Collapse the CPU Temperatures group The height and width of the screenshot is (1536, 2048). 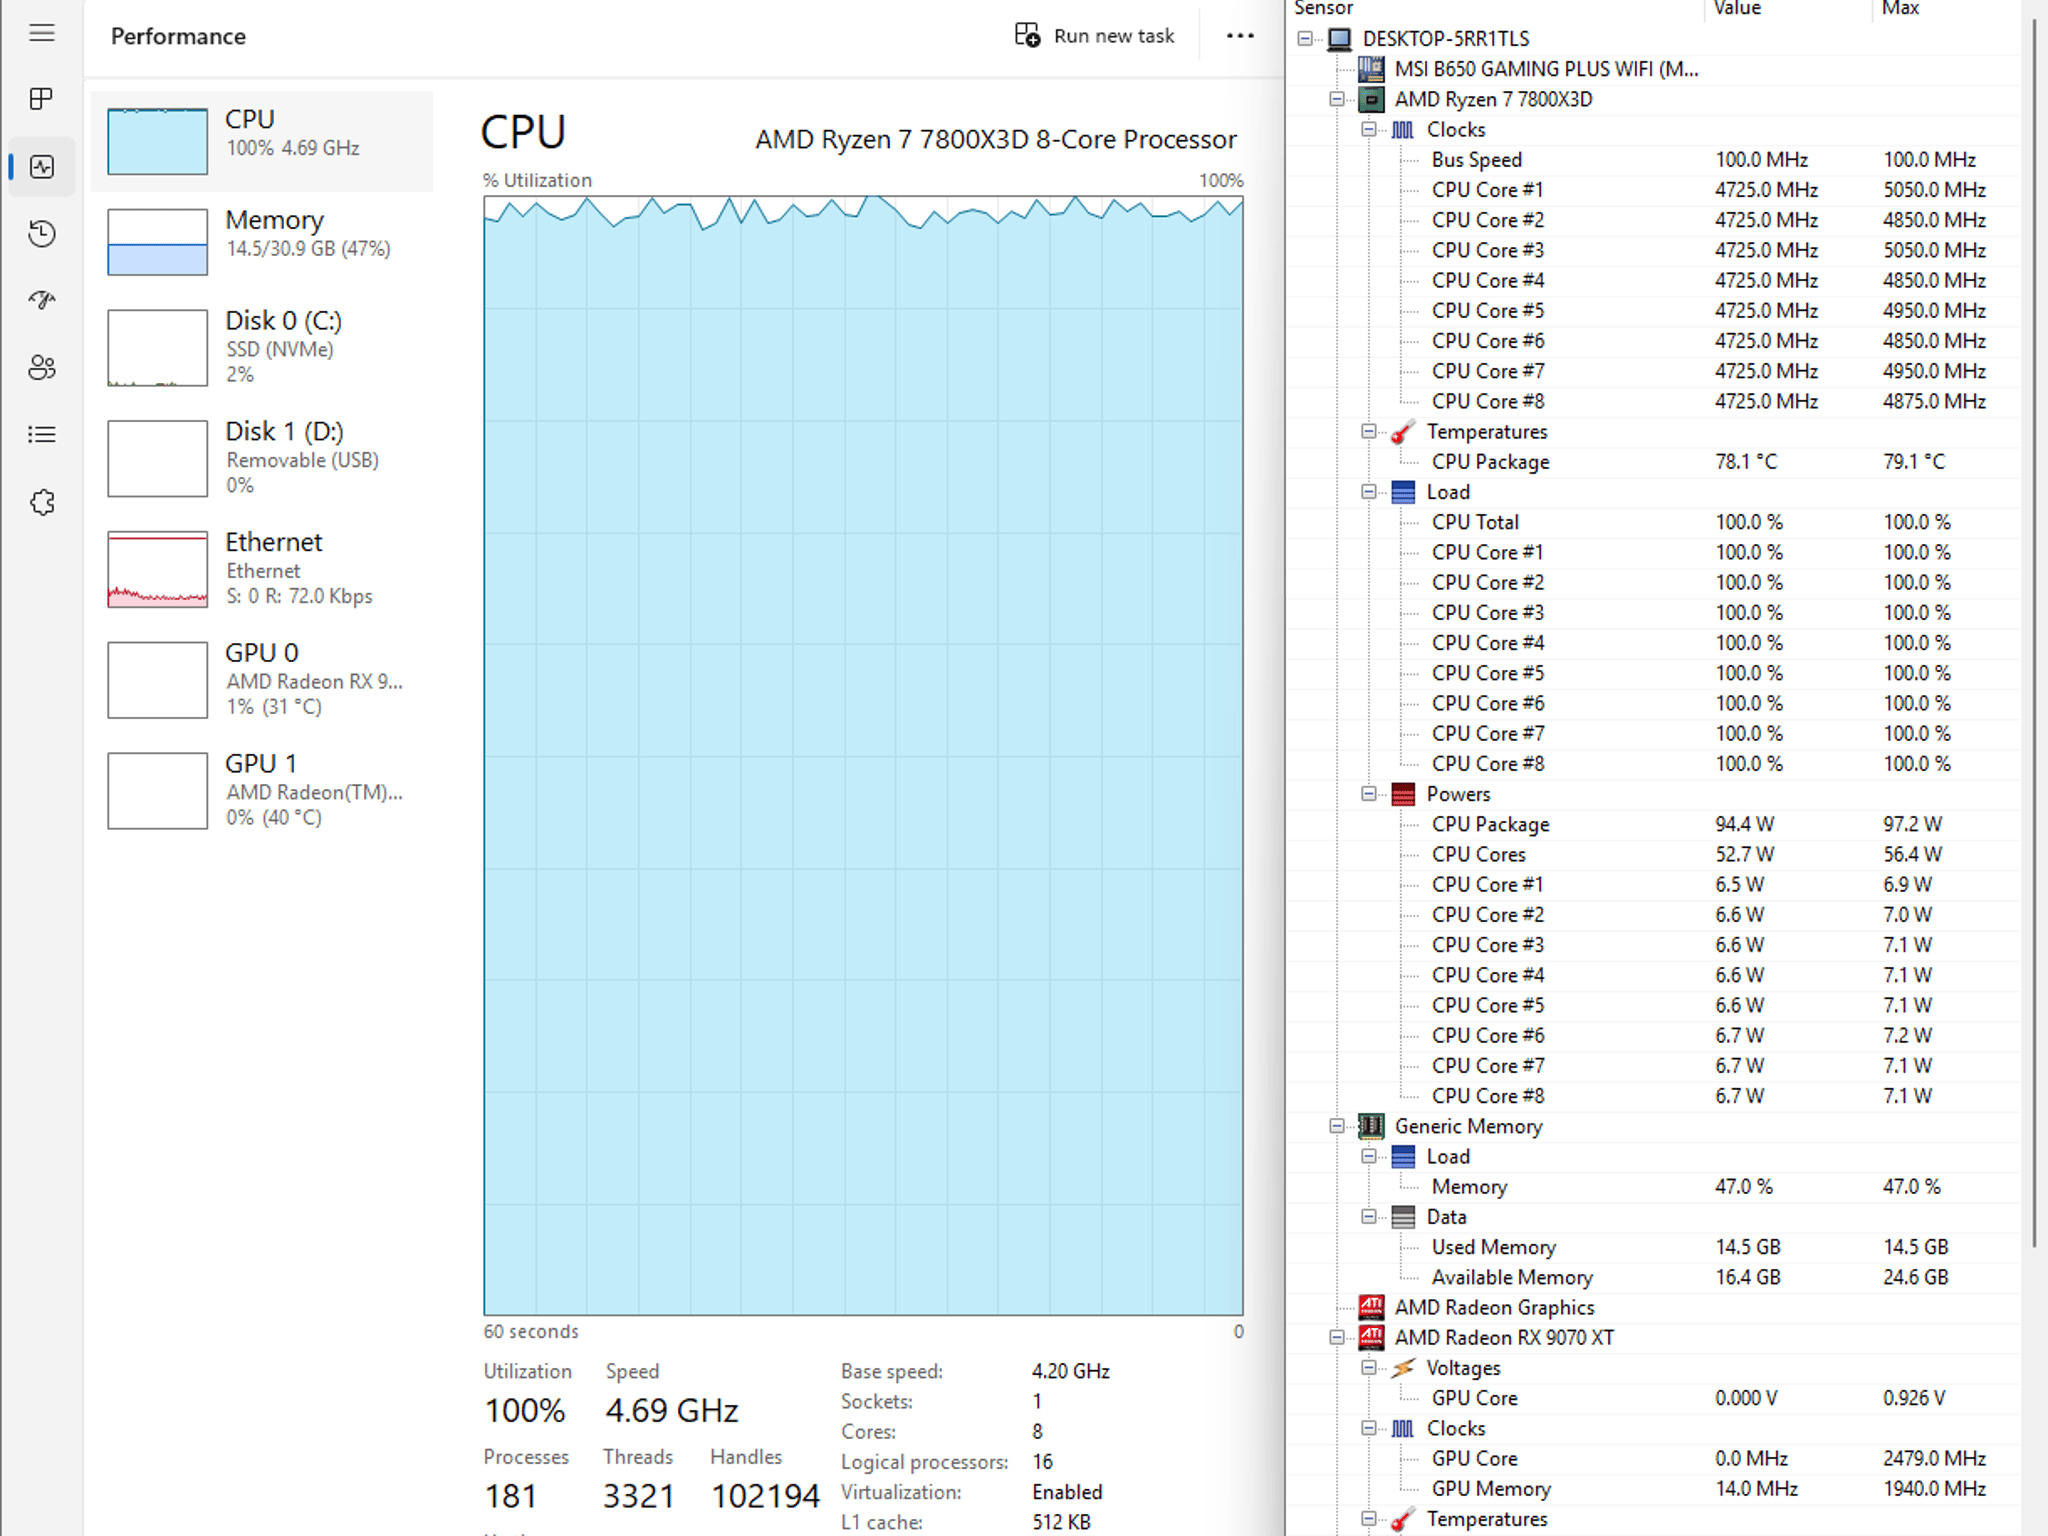1369,431
